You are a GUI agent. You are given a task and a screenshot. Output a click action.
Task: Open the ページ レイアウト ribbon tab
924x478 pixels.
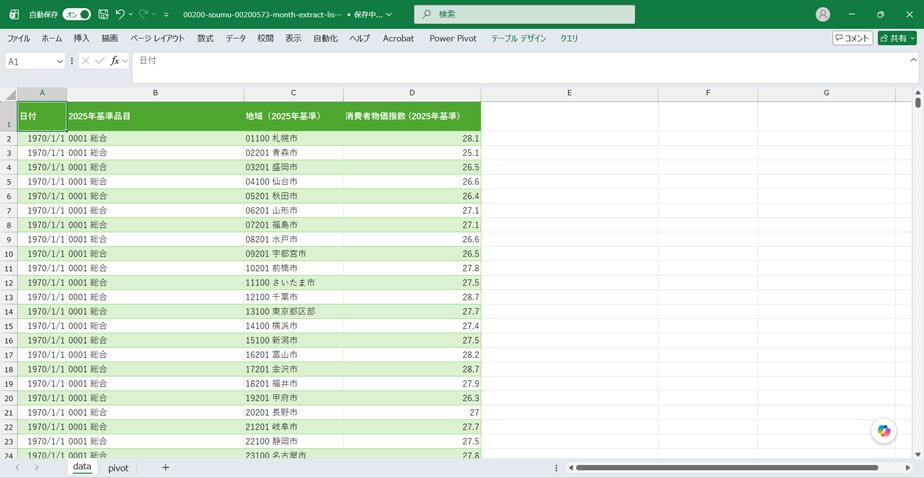[157, 38]
